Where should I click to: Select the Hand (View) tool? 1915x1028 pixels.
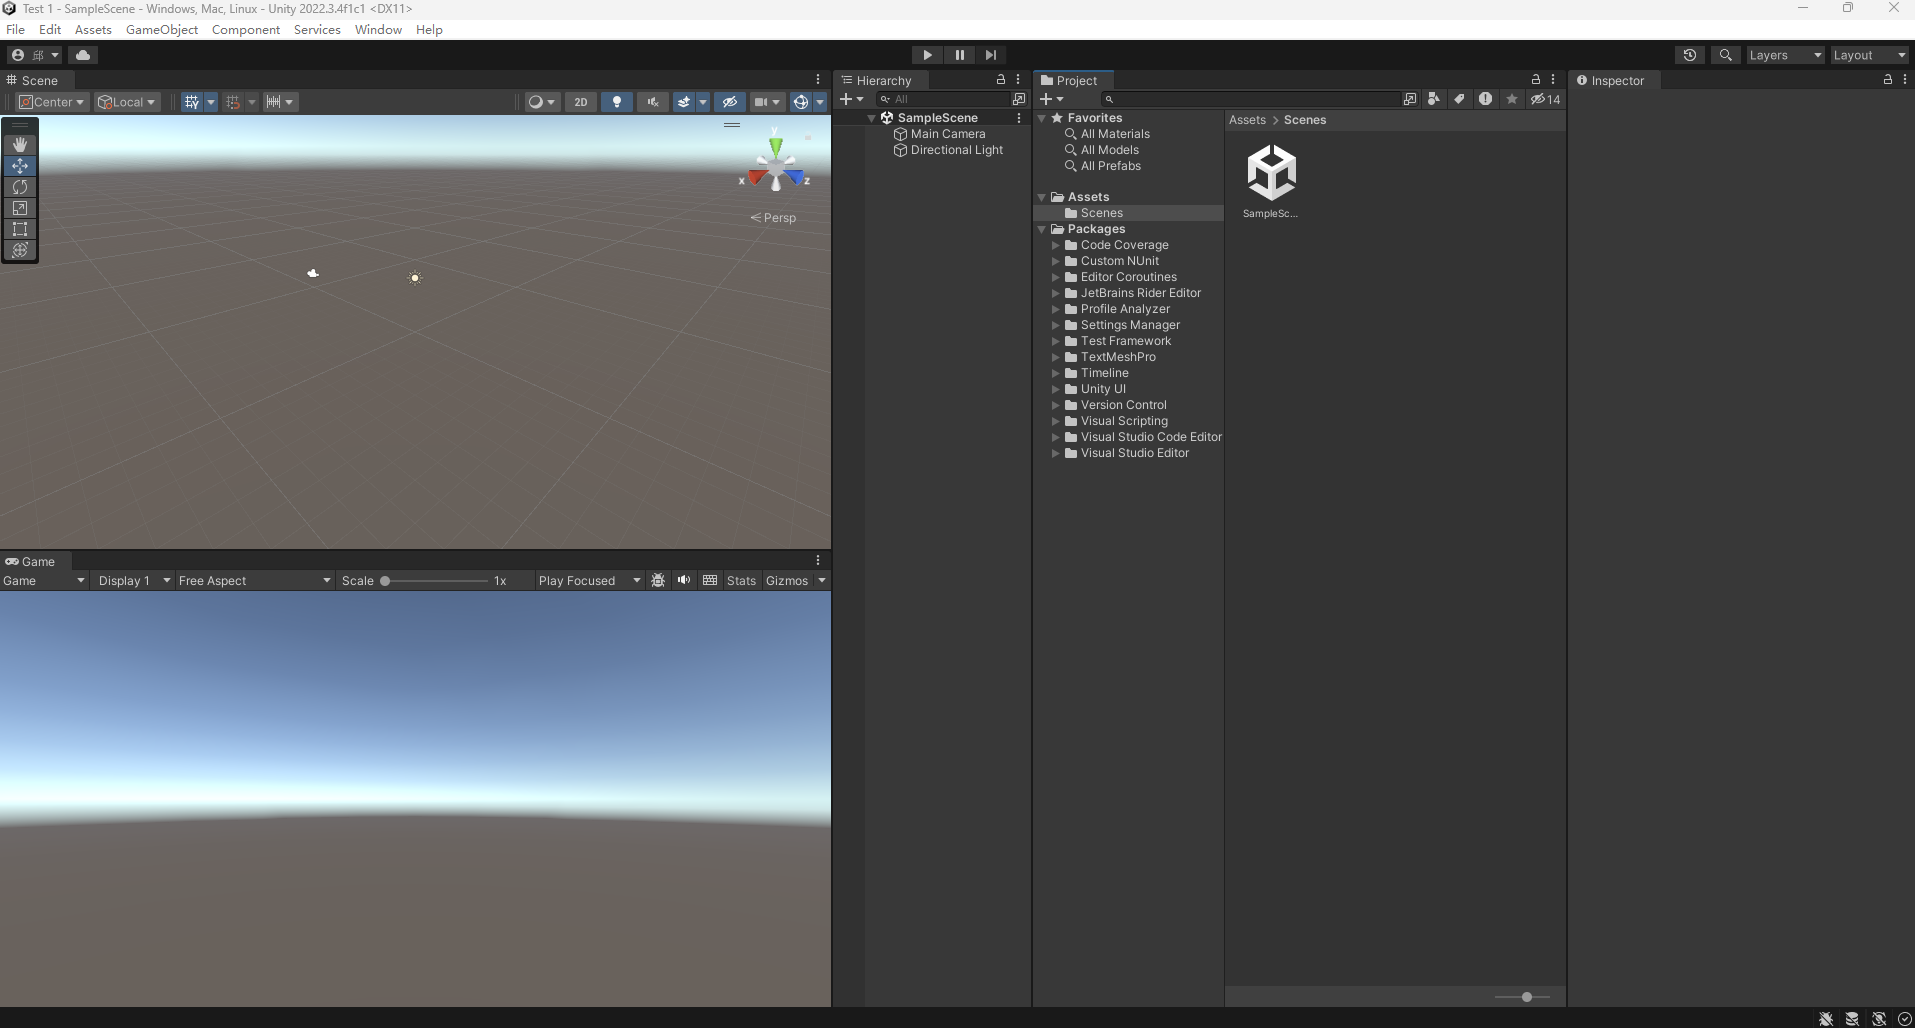[20, 144]
